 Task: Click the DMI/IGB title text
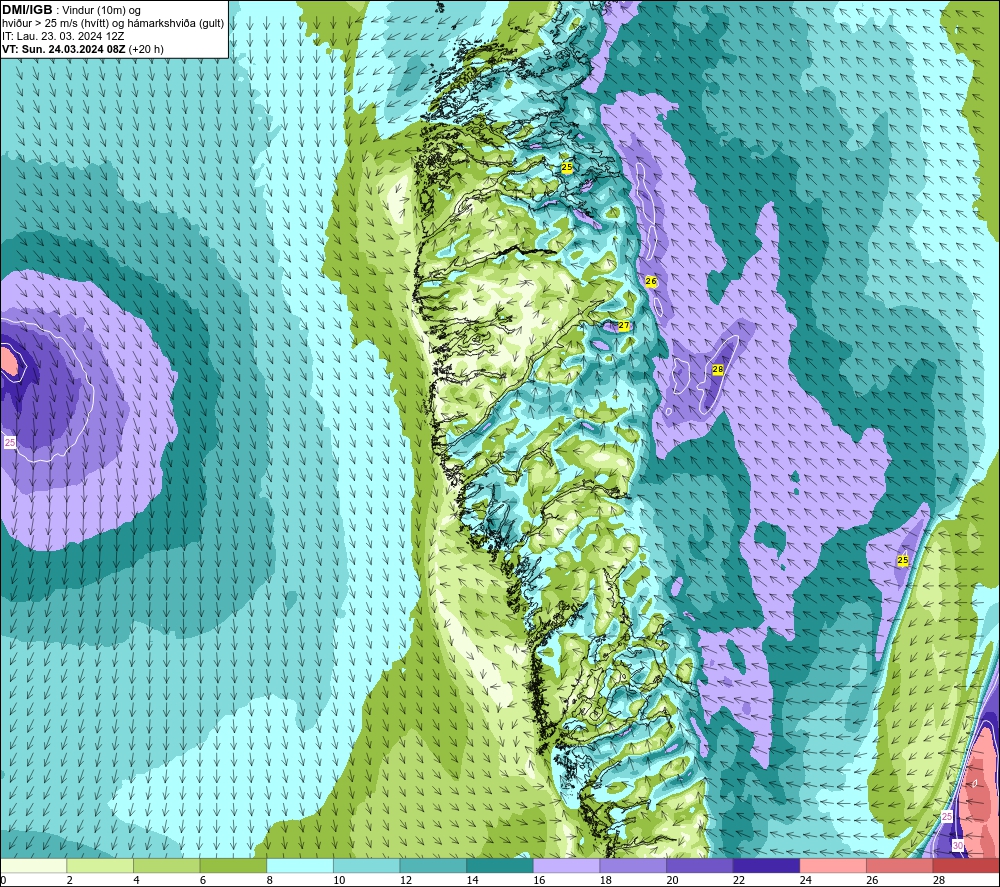point(27,10)
